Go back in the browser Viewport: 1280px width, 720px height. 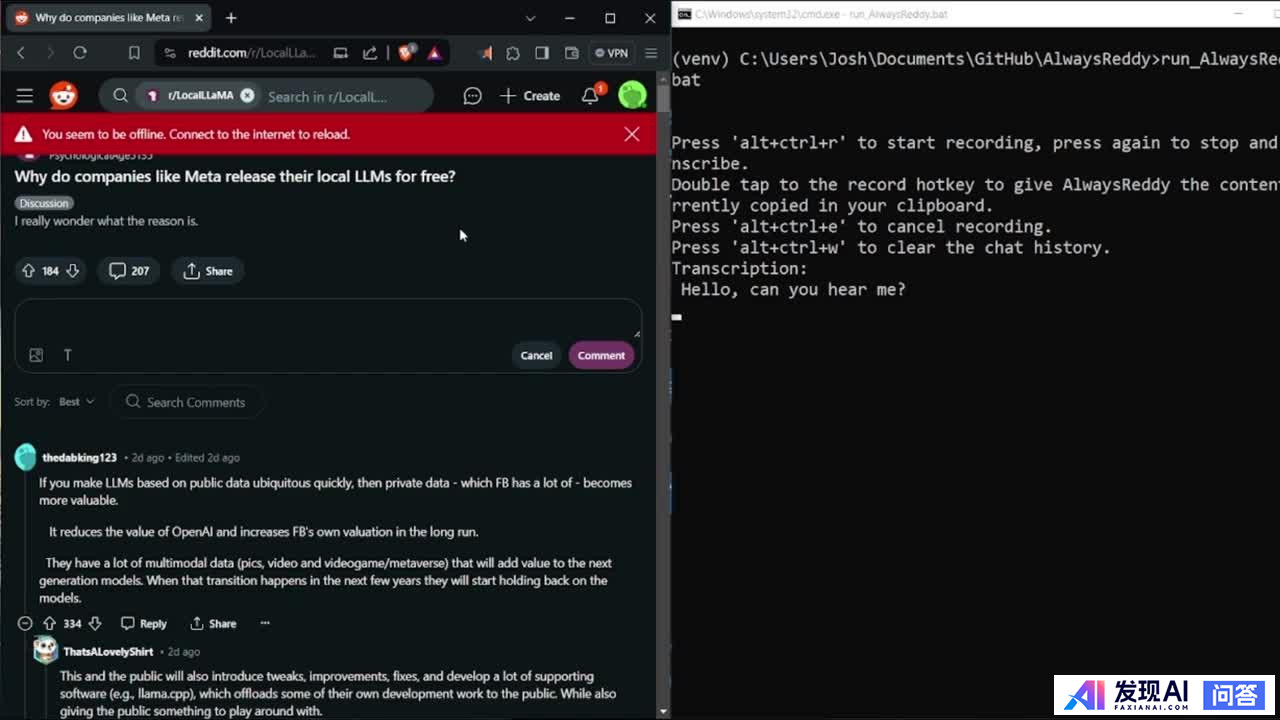[x=21, y=53]
